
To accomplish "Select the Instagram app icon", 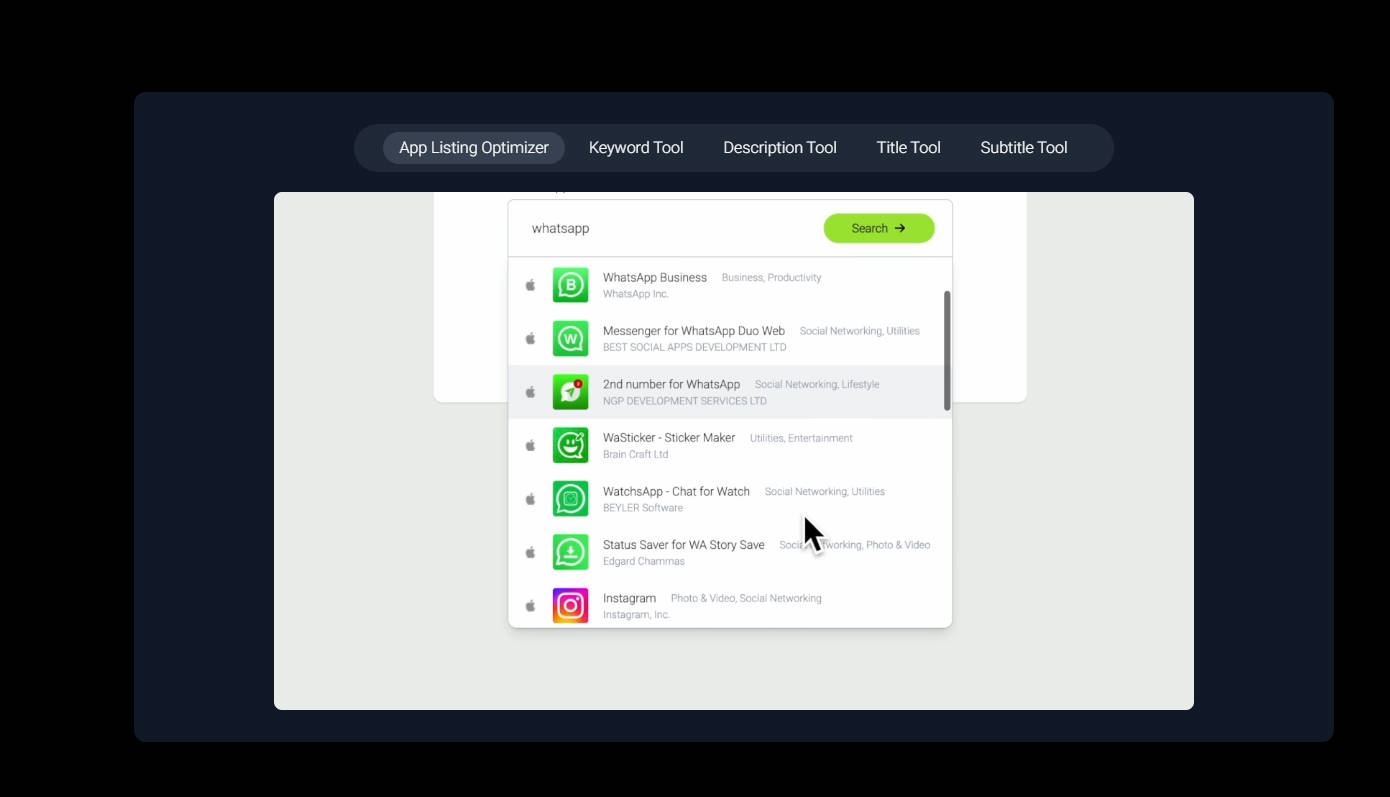I will [571, 606].
